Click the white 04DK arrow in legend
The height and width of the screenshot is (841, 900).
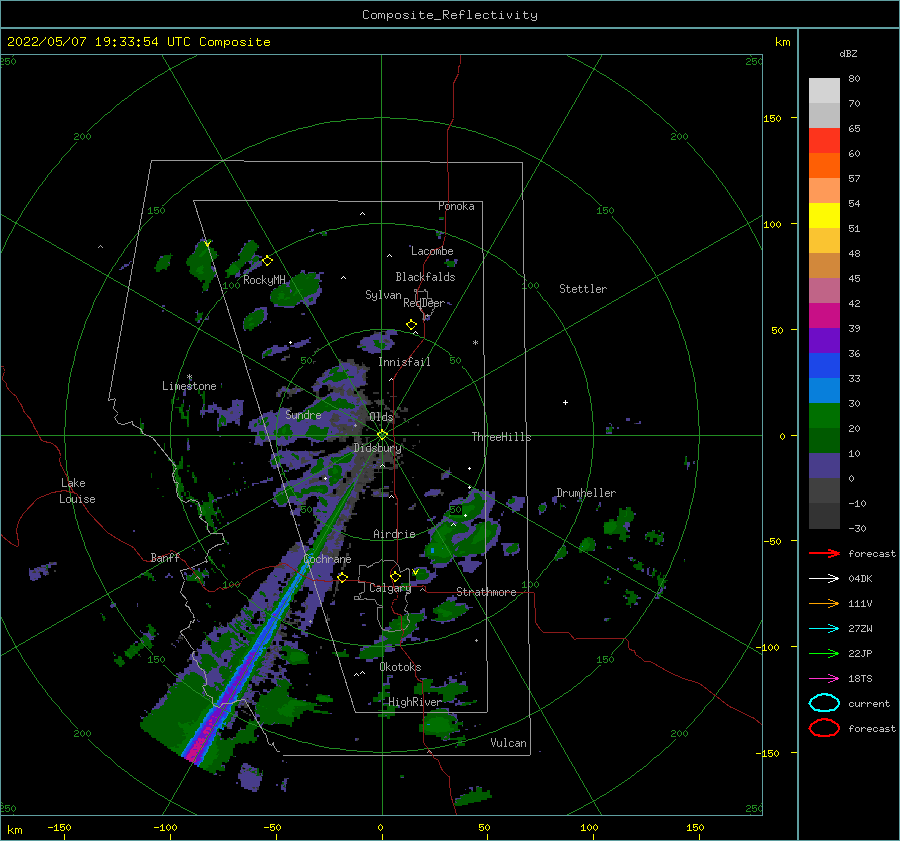824,579
